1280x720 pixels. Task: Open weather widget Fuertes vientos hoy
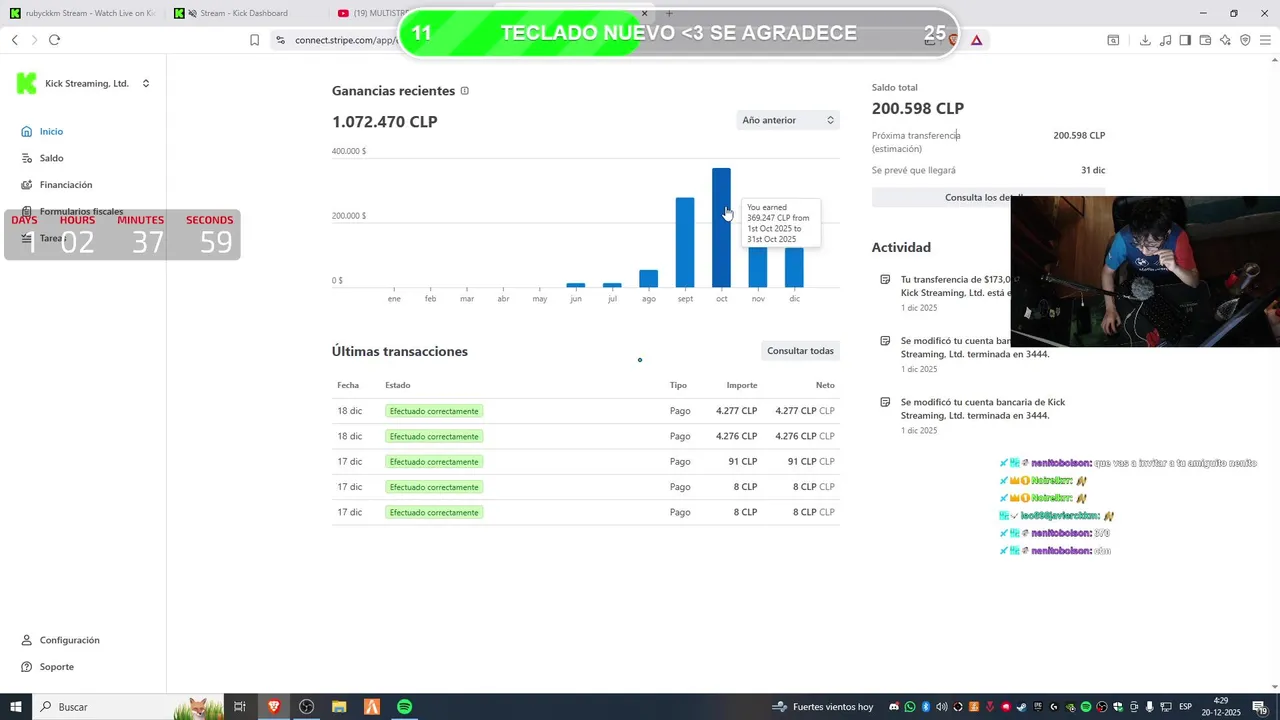(823, 707)
